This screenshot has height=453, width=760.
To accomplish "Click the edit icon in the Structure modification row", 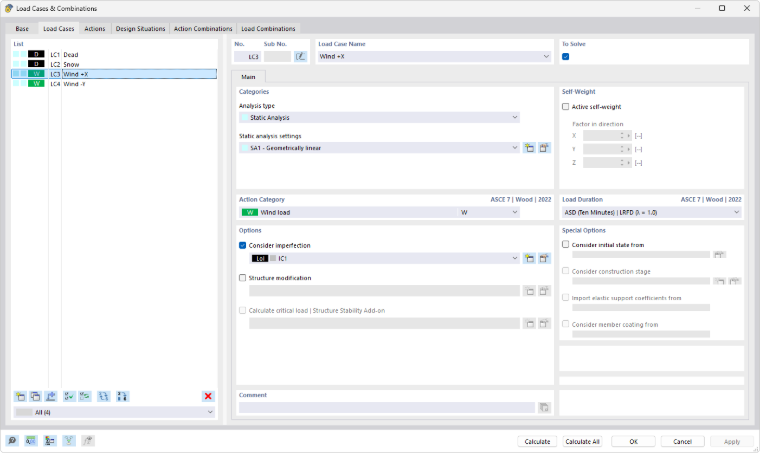I will (544, 291).
